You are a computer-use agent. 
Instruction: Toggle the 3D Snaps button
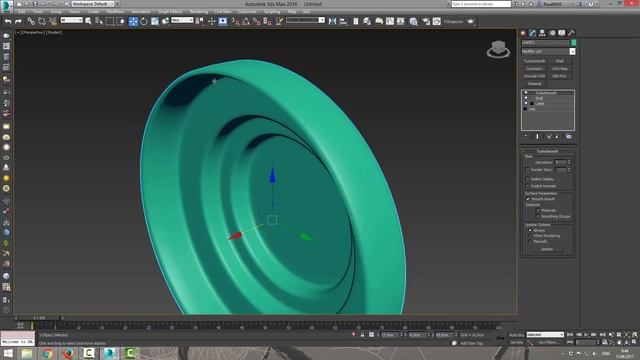(236, 21)
